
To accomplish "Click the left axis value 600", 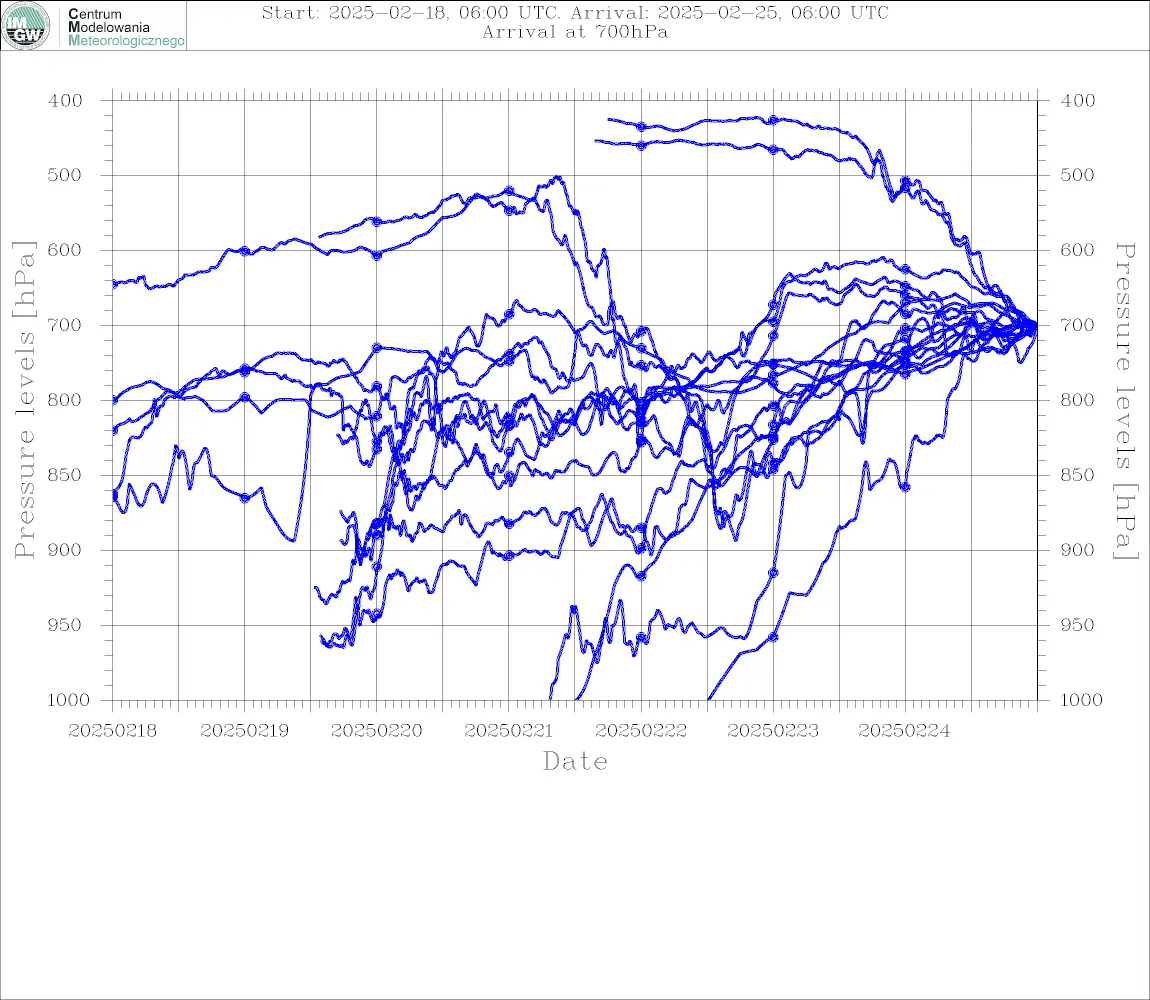I will 65,250.
